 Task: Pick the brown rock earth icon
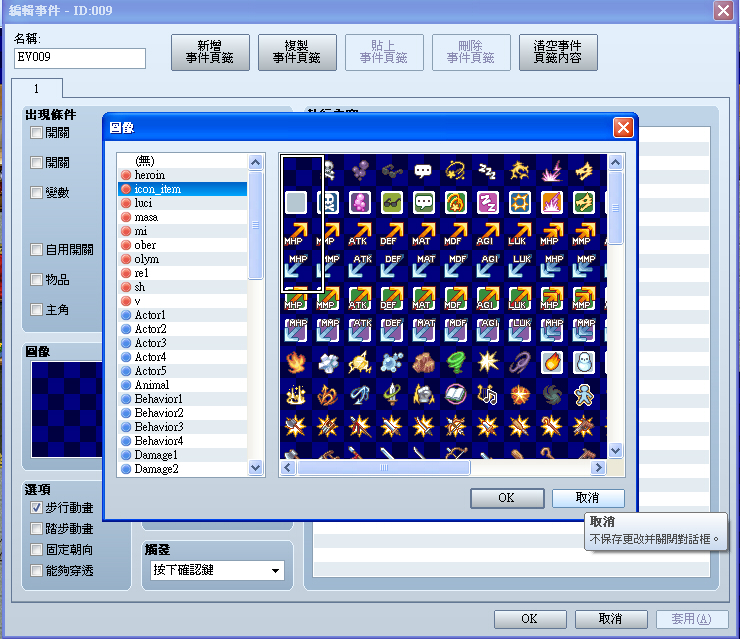pos(424,362)
